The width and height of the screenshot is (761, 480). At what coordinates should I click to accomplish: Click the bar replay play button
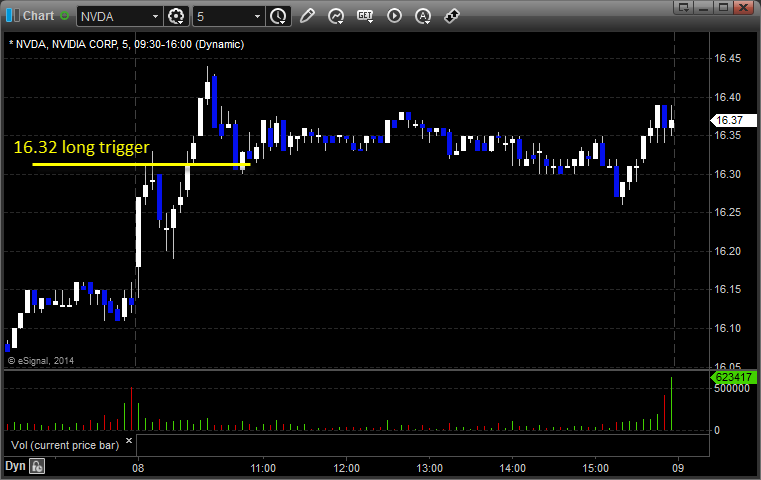coord(394,16)
